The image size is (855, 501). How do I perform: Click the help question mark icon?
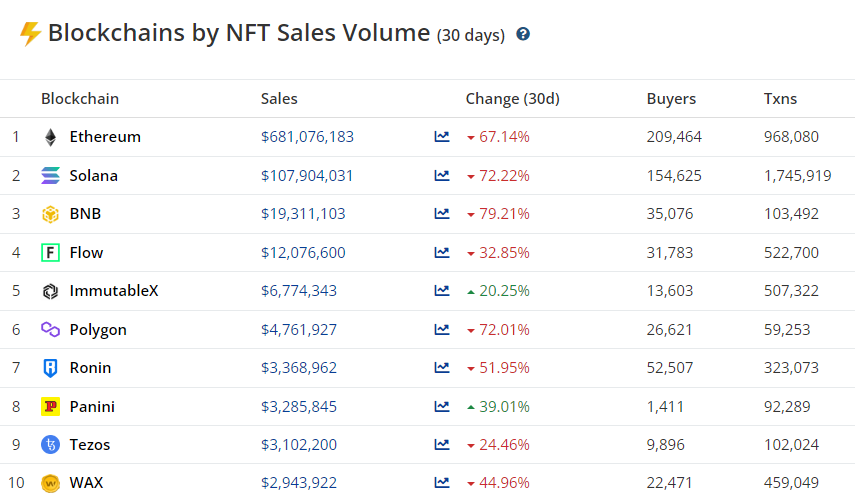tap(523, 34)
